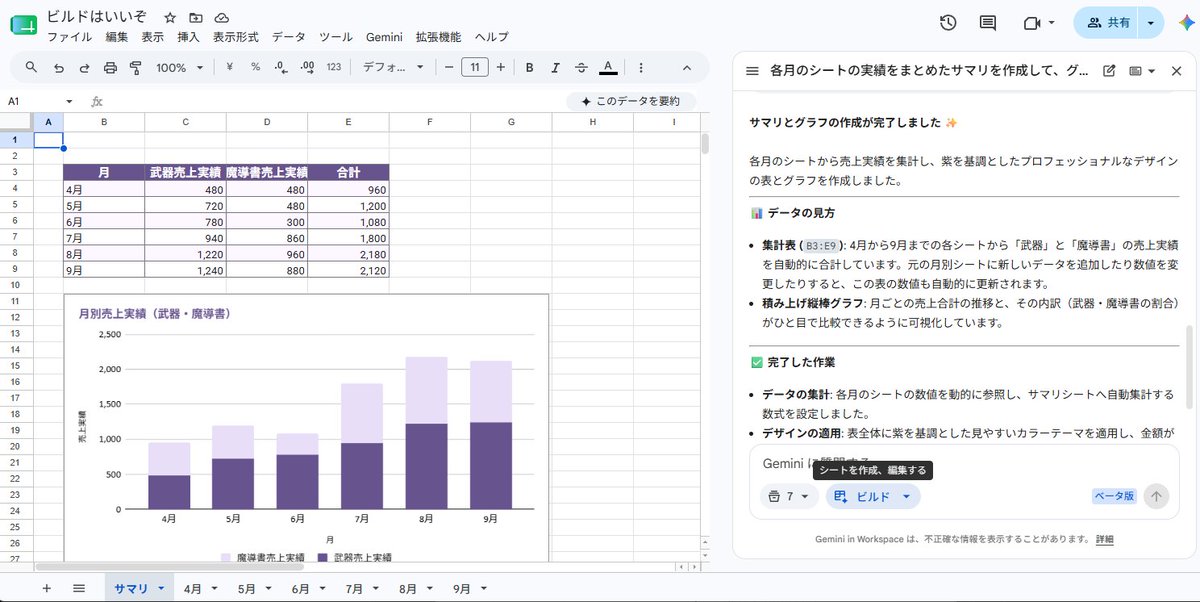Open the comments icon
The height and width of the screenshot is (602, 1200).
point(988,22)
